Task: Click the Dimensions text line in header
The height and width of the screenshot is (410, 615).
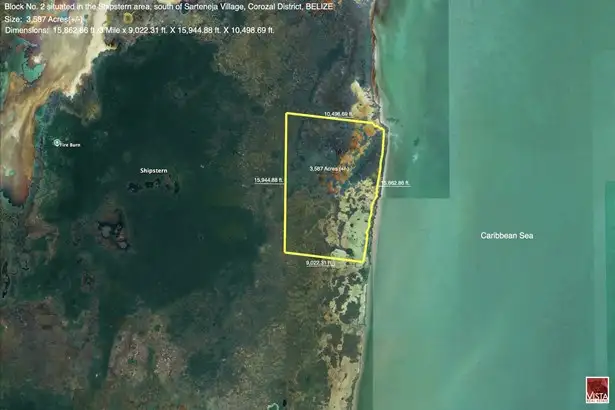Action: [139, 31]
